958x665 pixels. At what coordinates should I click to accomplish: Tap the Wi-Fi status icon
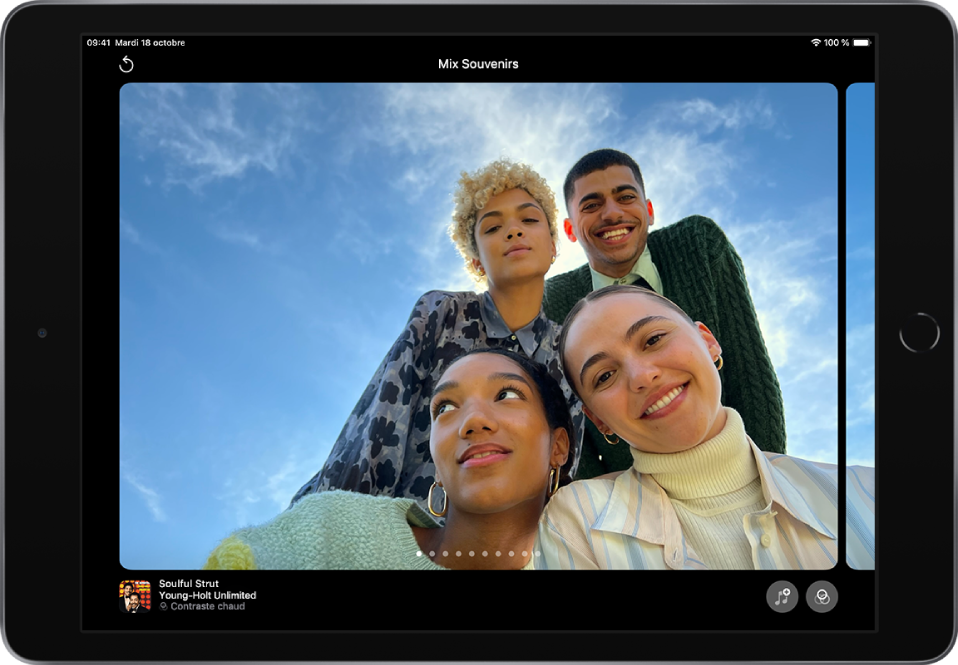click(x=816, y=43)
